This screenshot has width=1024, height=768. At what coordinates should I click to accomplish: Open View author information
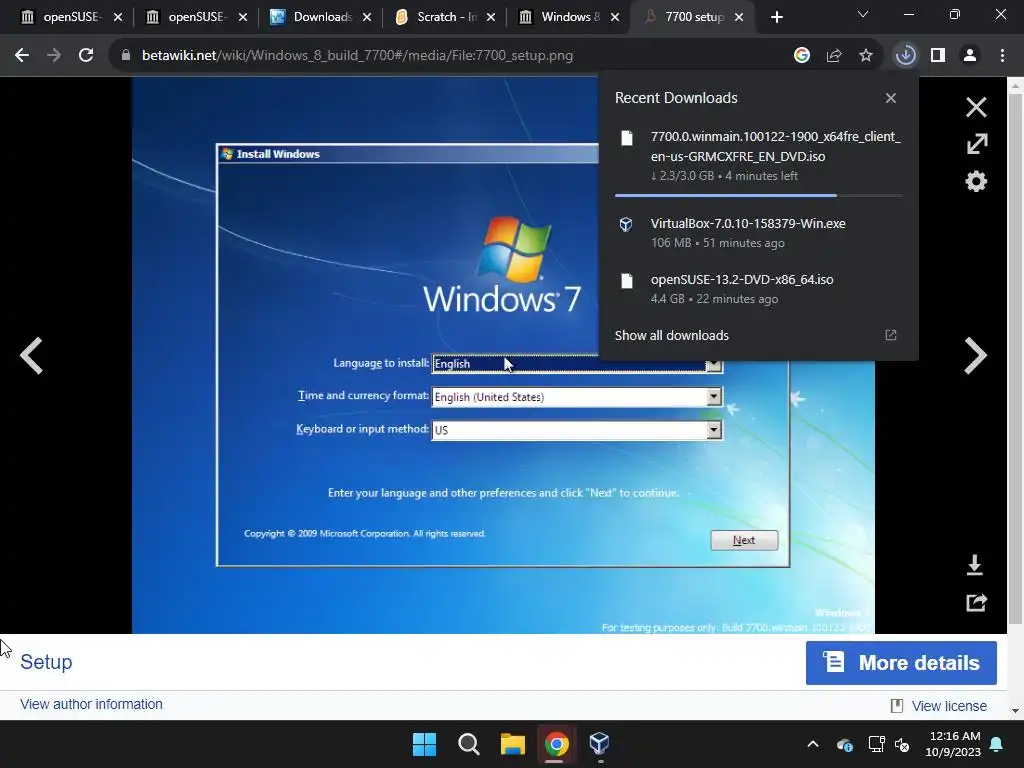click(91, 704)
